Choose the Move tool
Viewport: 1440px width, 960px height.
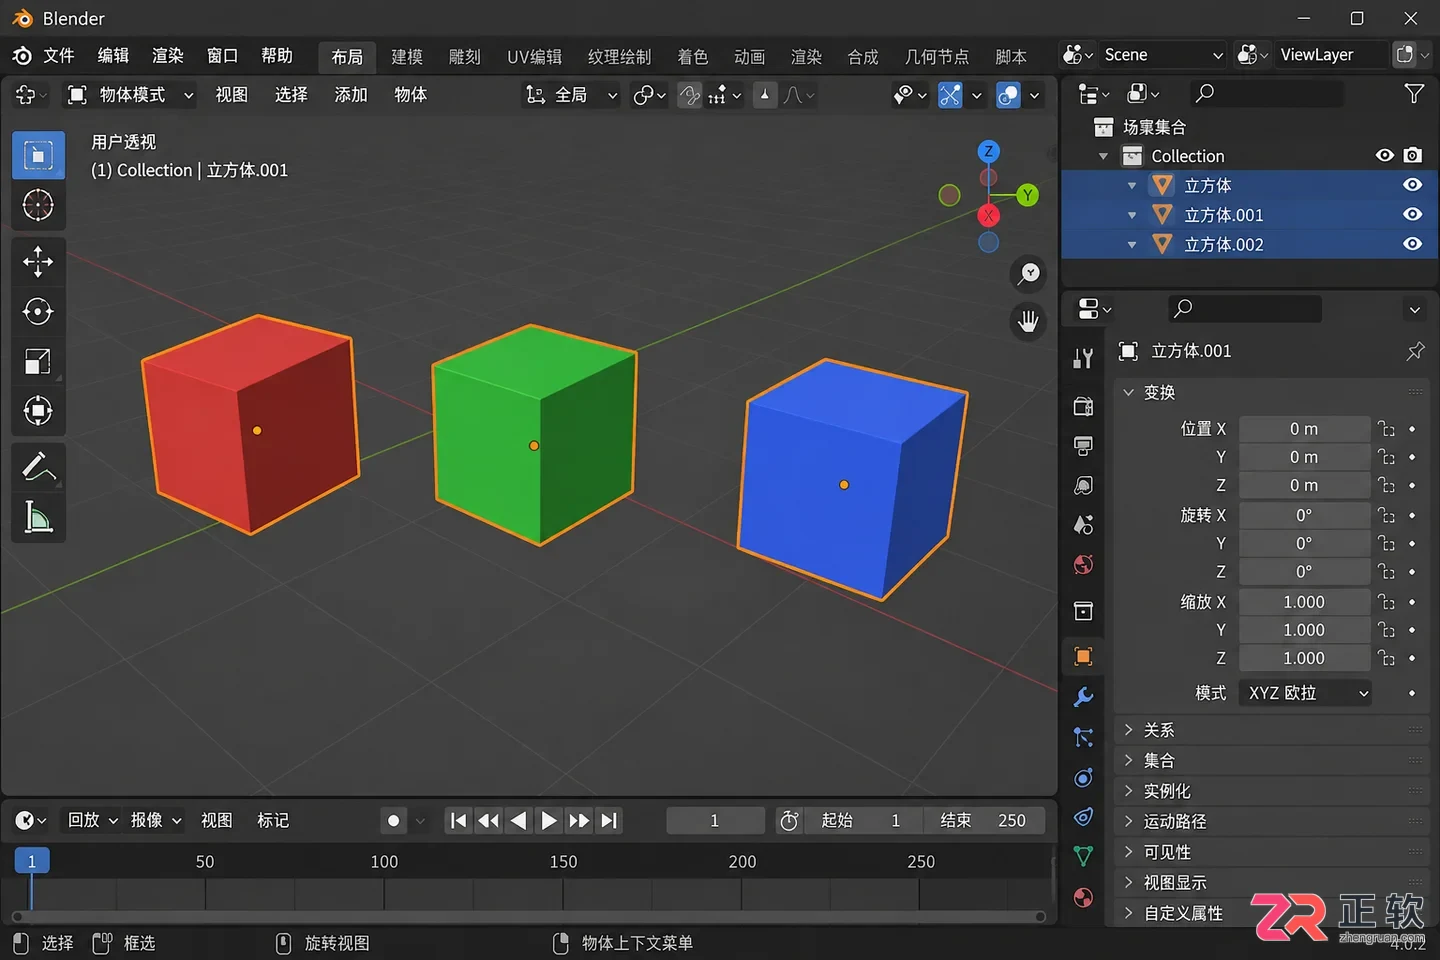[38, 262]
